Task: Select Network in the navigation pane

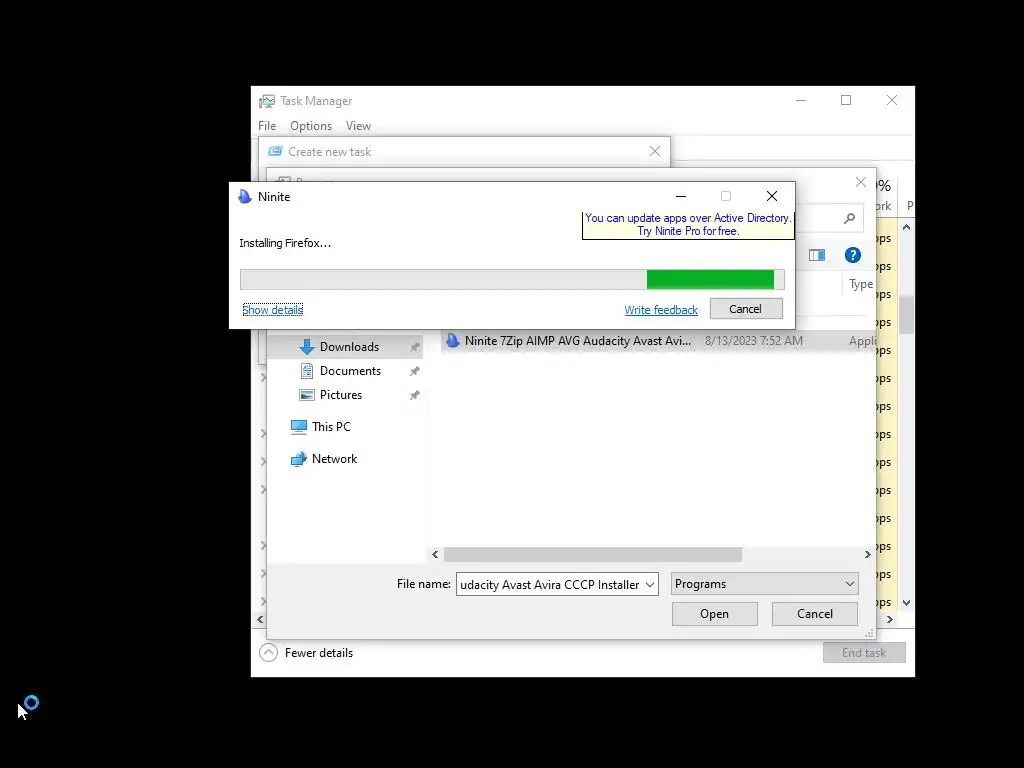Action: click(x=334, y=459)
